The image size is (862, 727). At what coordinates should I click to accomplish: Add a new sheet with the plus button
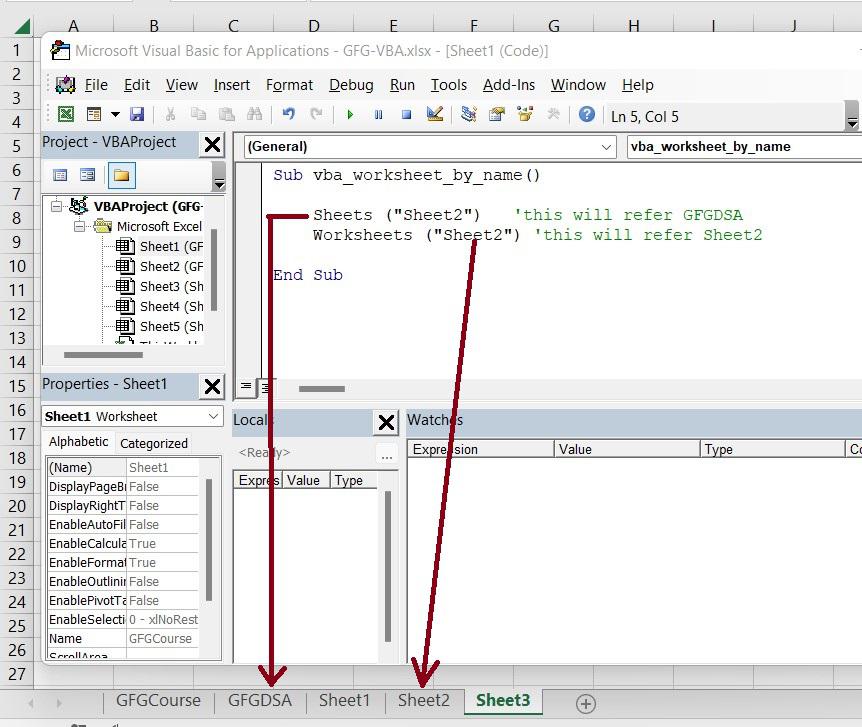pyautogui.click(x=586, y=703)
